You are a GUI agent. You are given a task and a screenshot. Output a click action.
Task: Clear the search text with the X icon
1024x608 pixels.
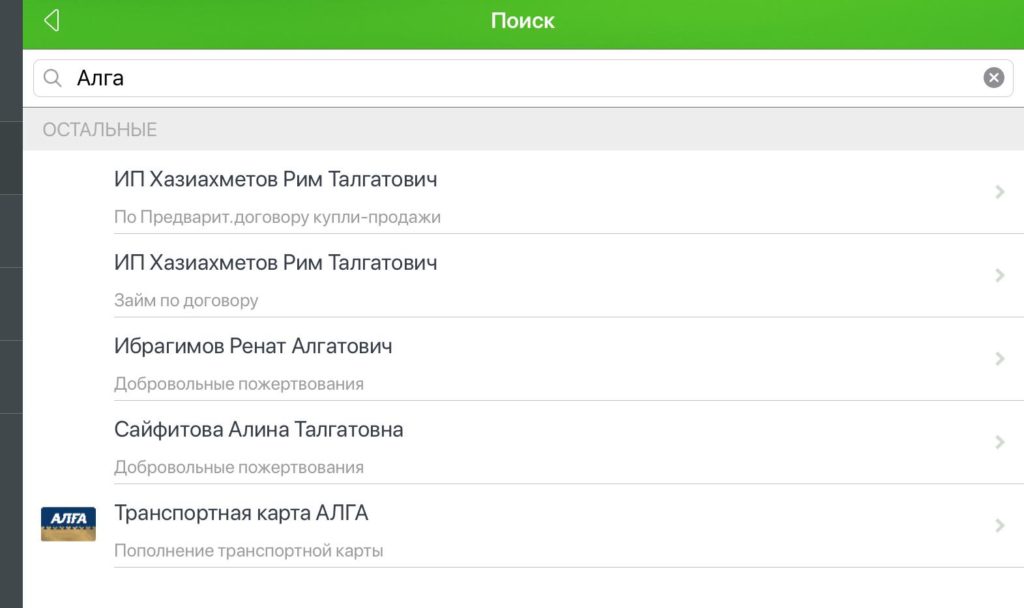point(993,78)
